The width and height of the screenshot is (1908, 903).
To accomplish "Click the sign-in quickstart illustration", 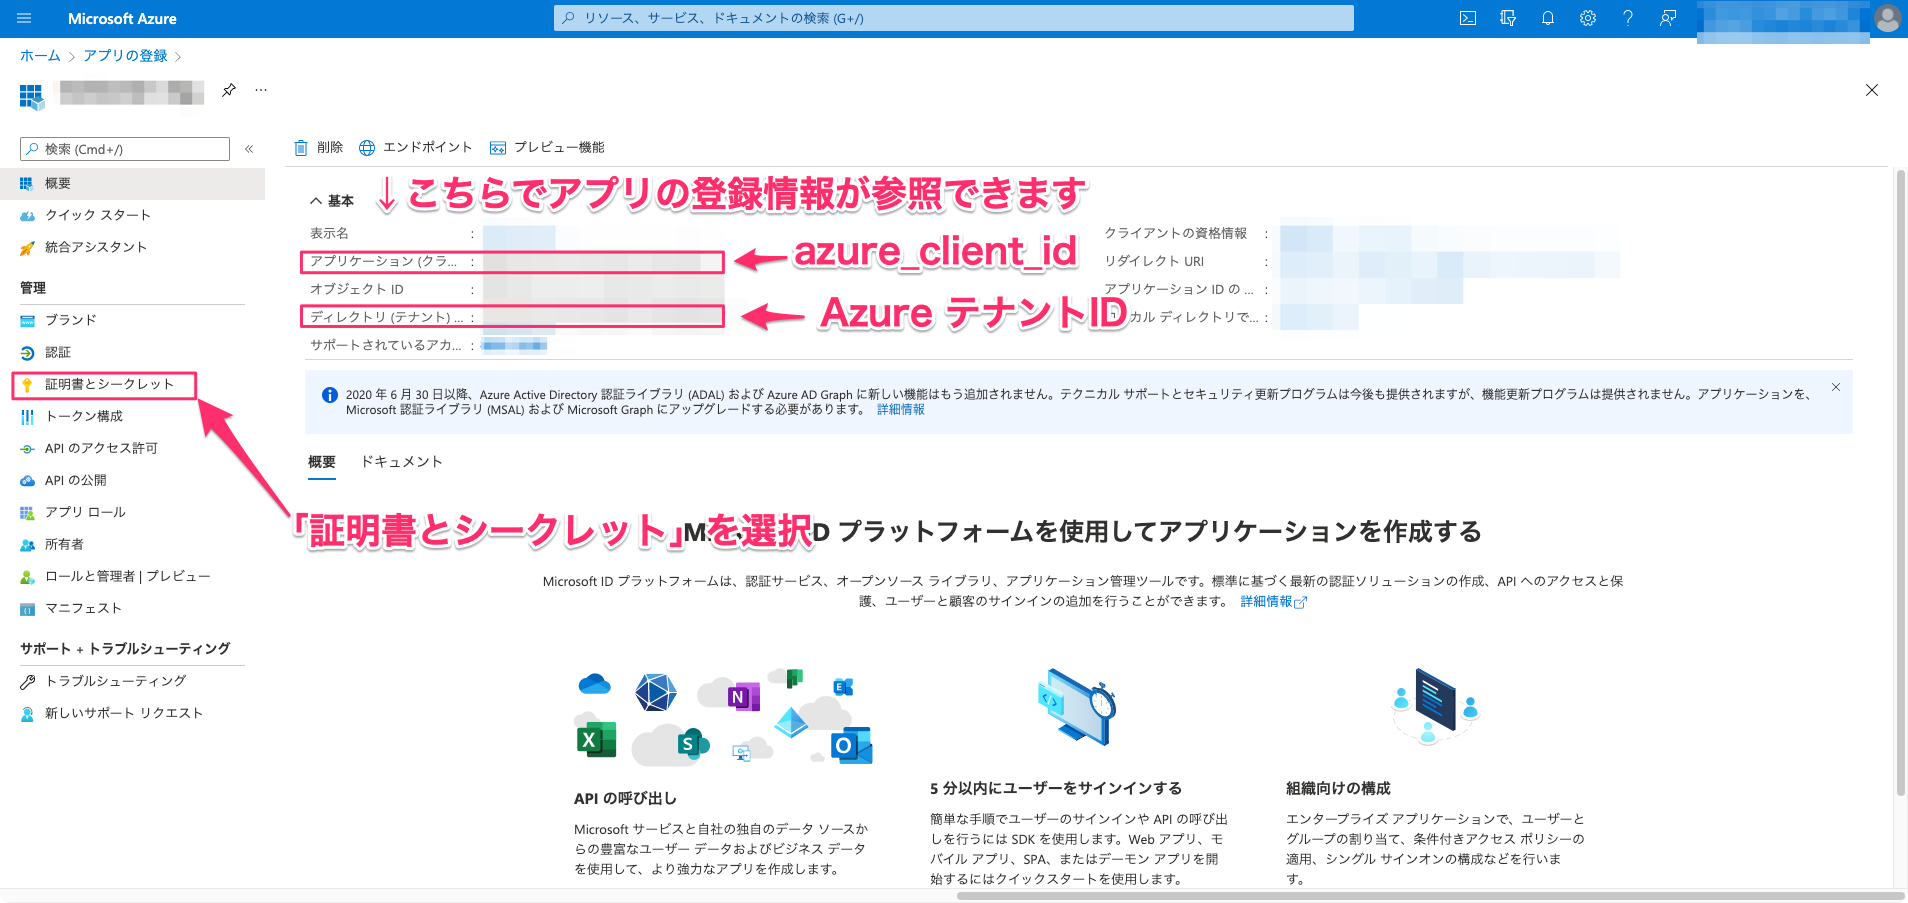I will point(1077,707).
